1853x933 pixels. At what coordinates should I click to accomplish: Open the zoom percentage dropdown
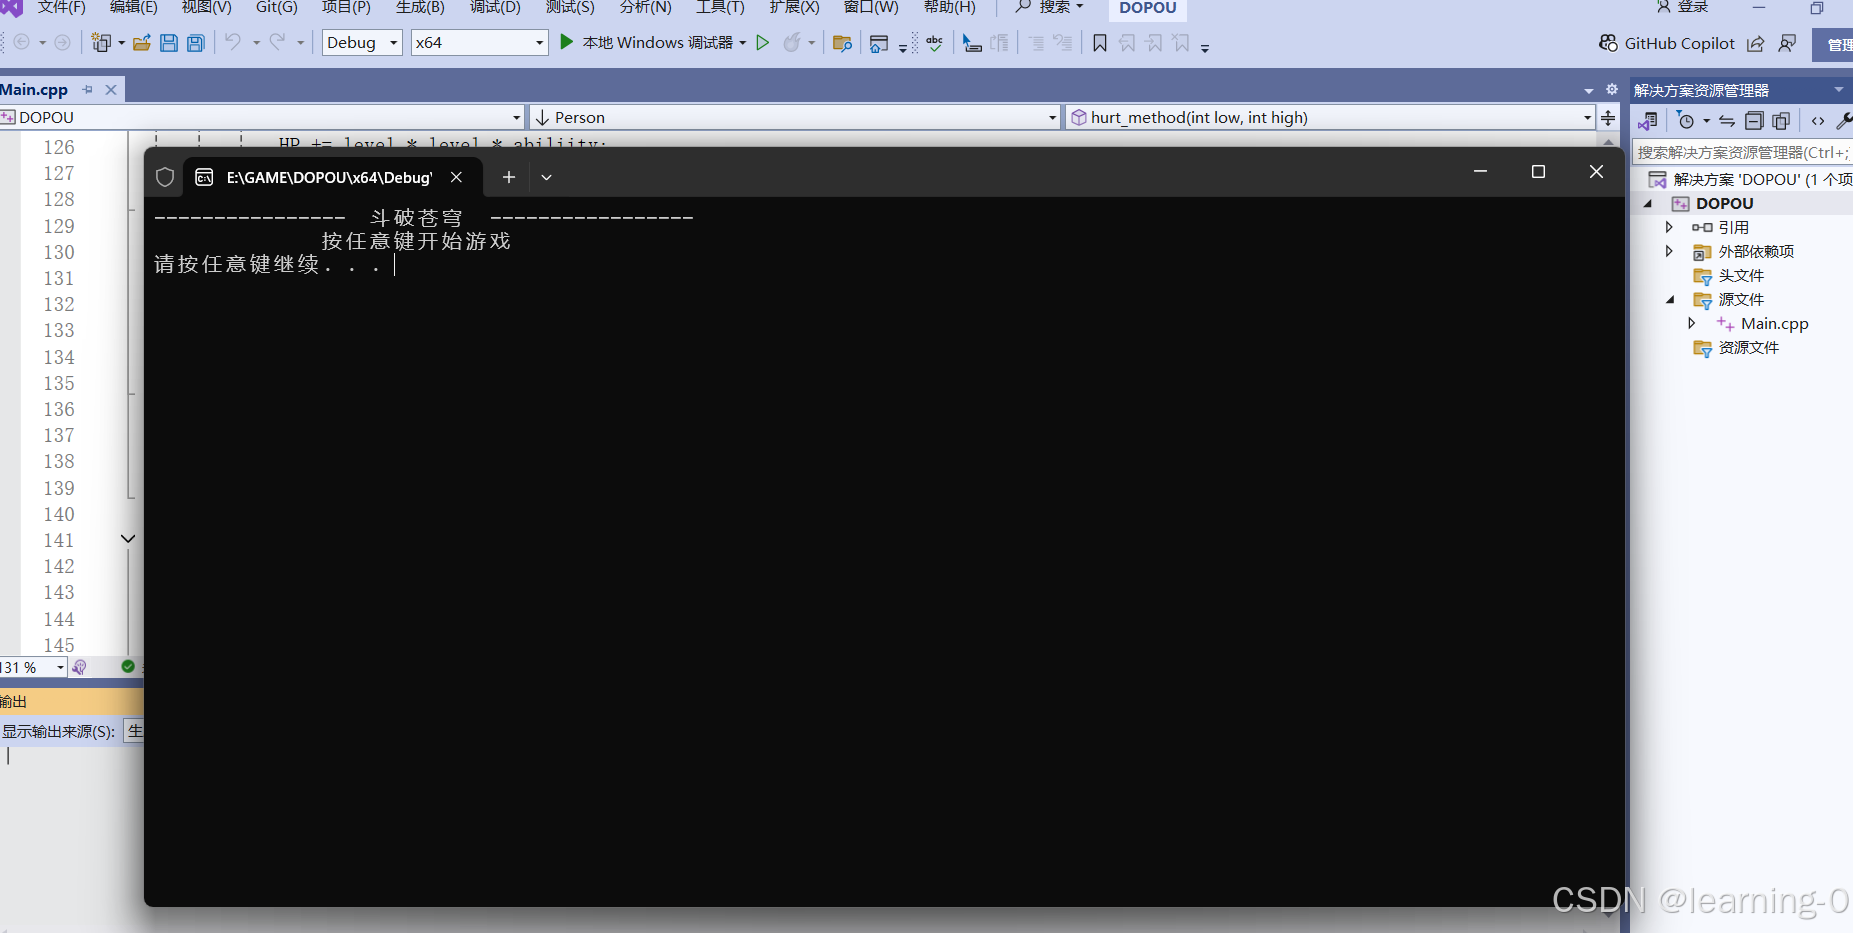[x=61, y=667]
